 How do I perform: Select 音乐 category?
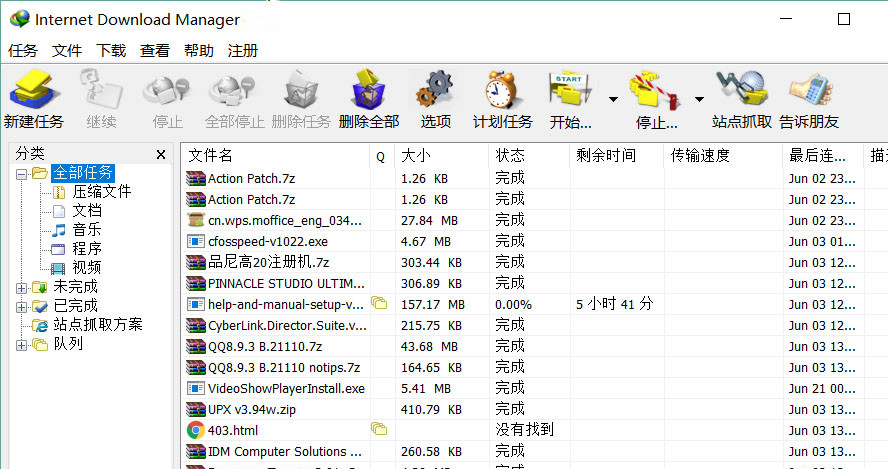87,229
